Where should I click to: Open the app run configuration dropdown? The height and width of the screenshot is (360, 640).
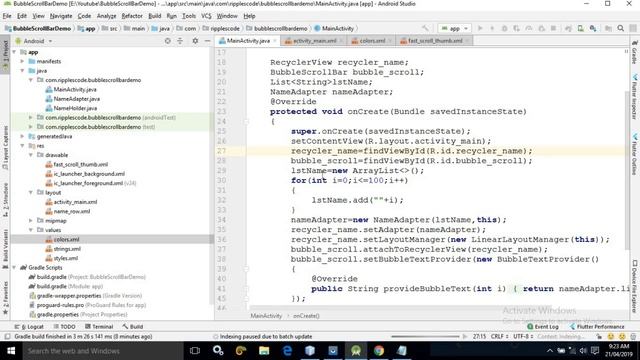(x=454, y=28)
